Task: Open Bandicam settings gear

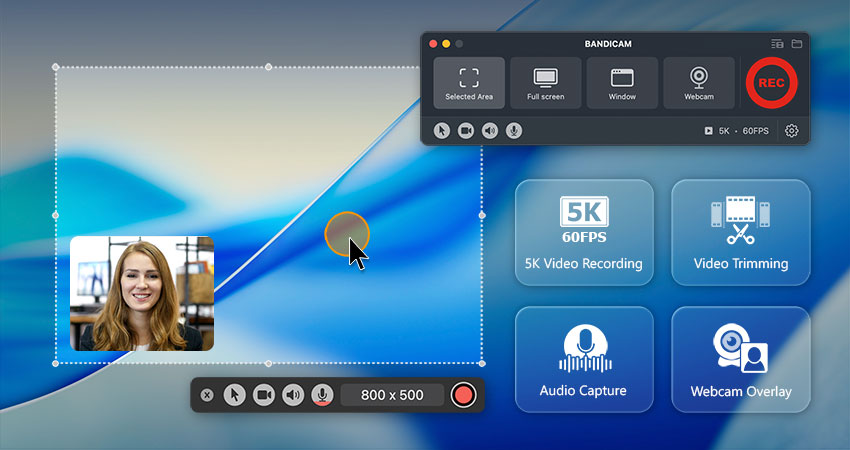Action: point(791,130)
